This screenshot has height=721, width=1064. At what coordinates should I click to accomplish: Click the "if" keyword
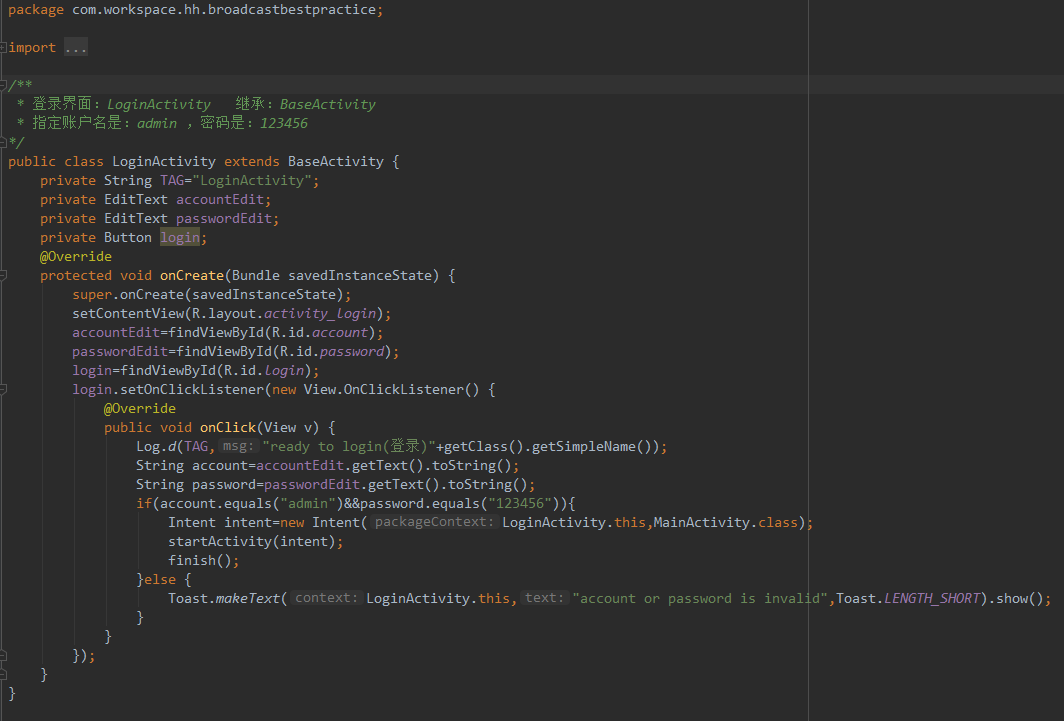(144, 503)
